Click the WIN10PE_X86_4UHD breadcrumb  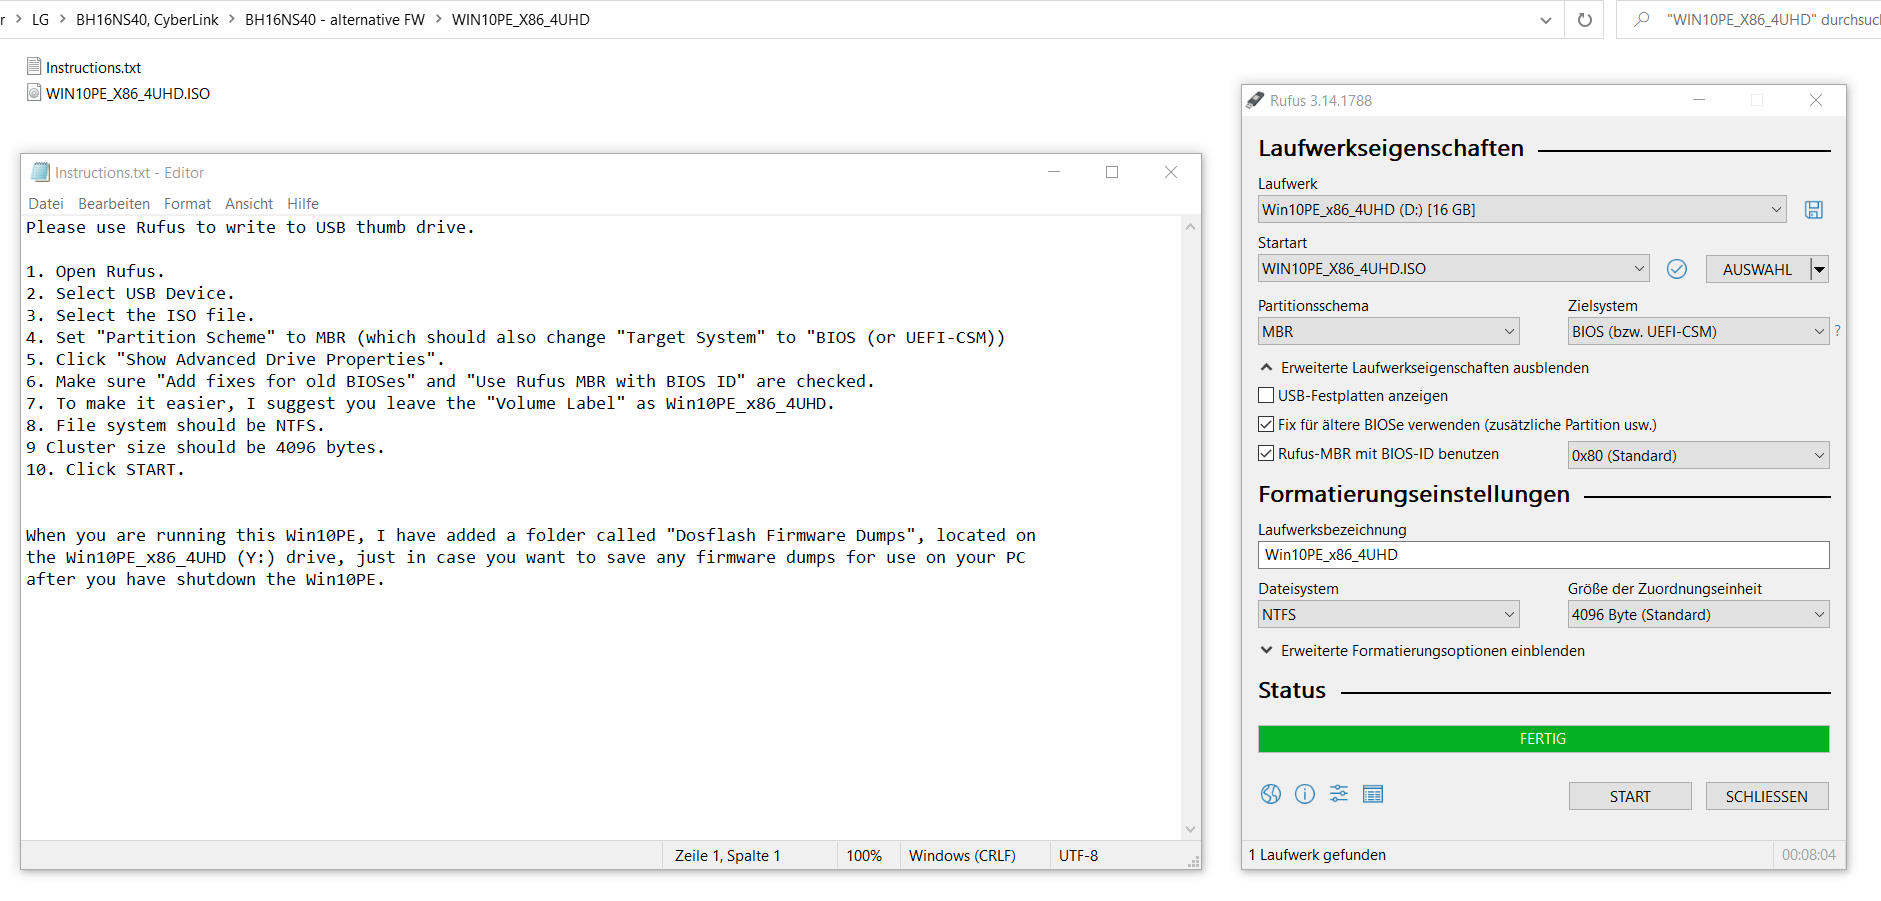[520, 20]
